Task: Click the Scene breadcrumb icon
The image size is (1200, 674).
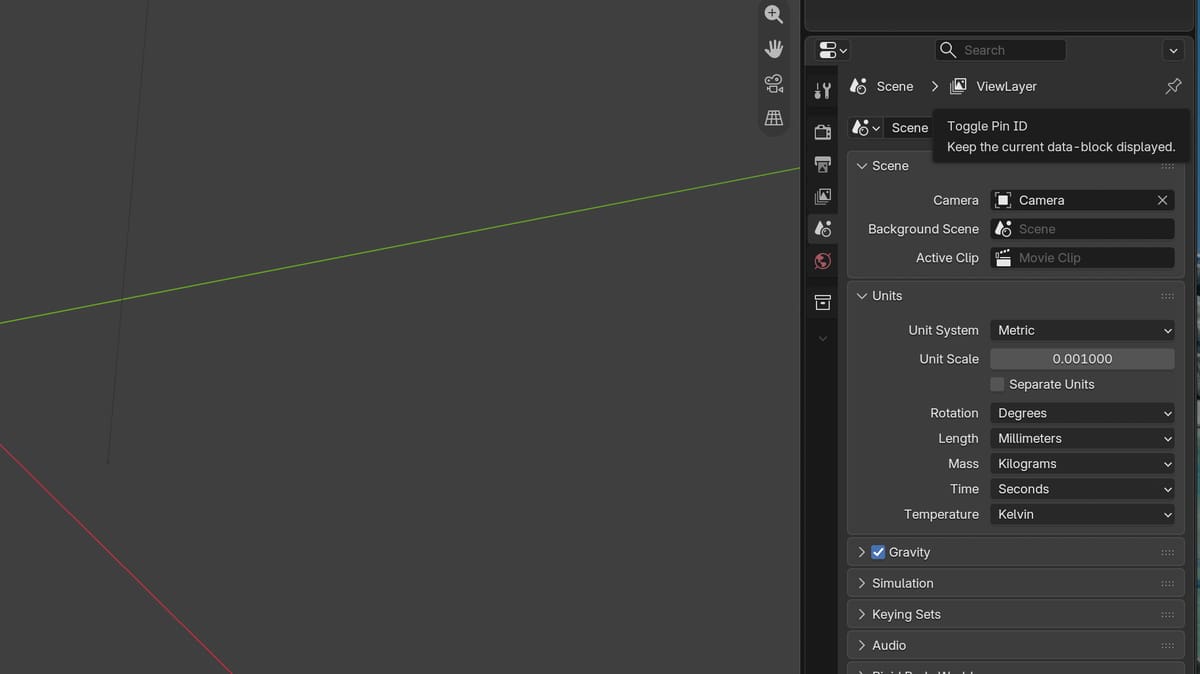Action: pos(858,87)
